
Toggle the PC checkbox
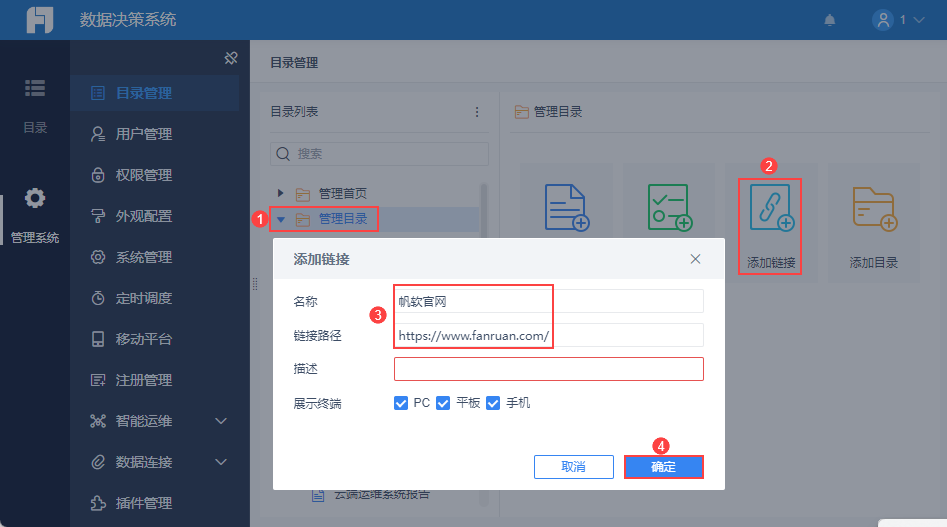[400, 403]
